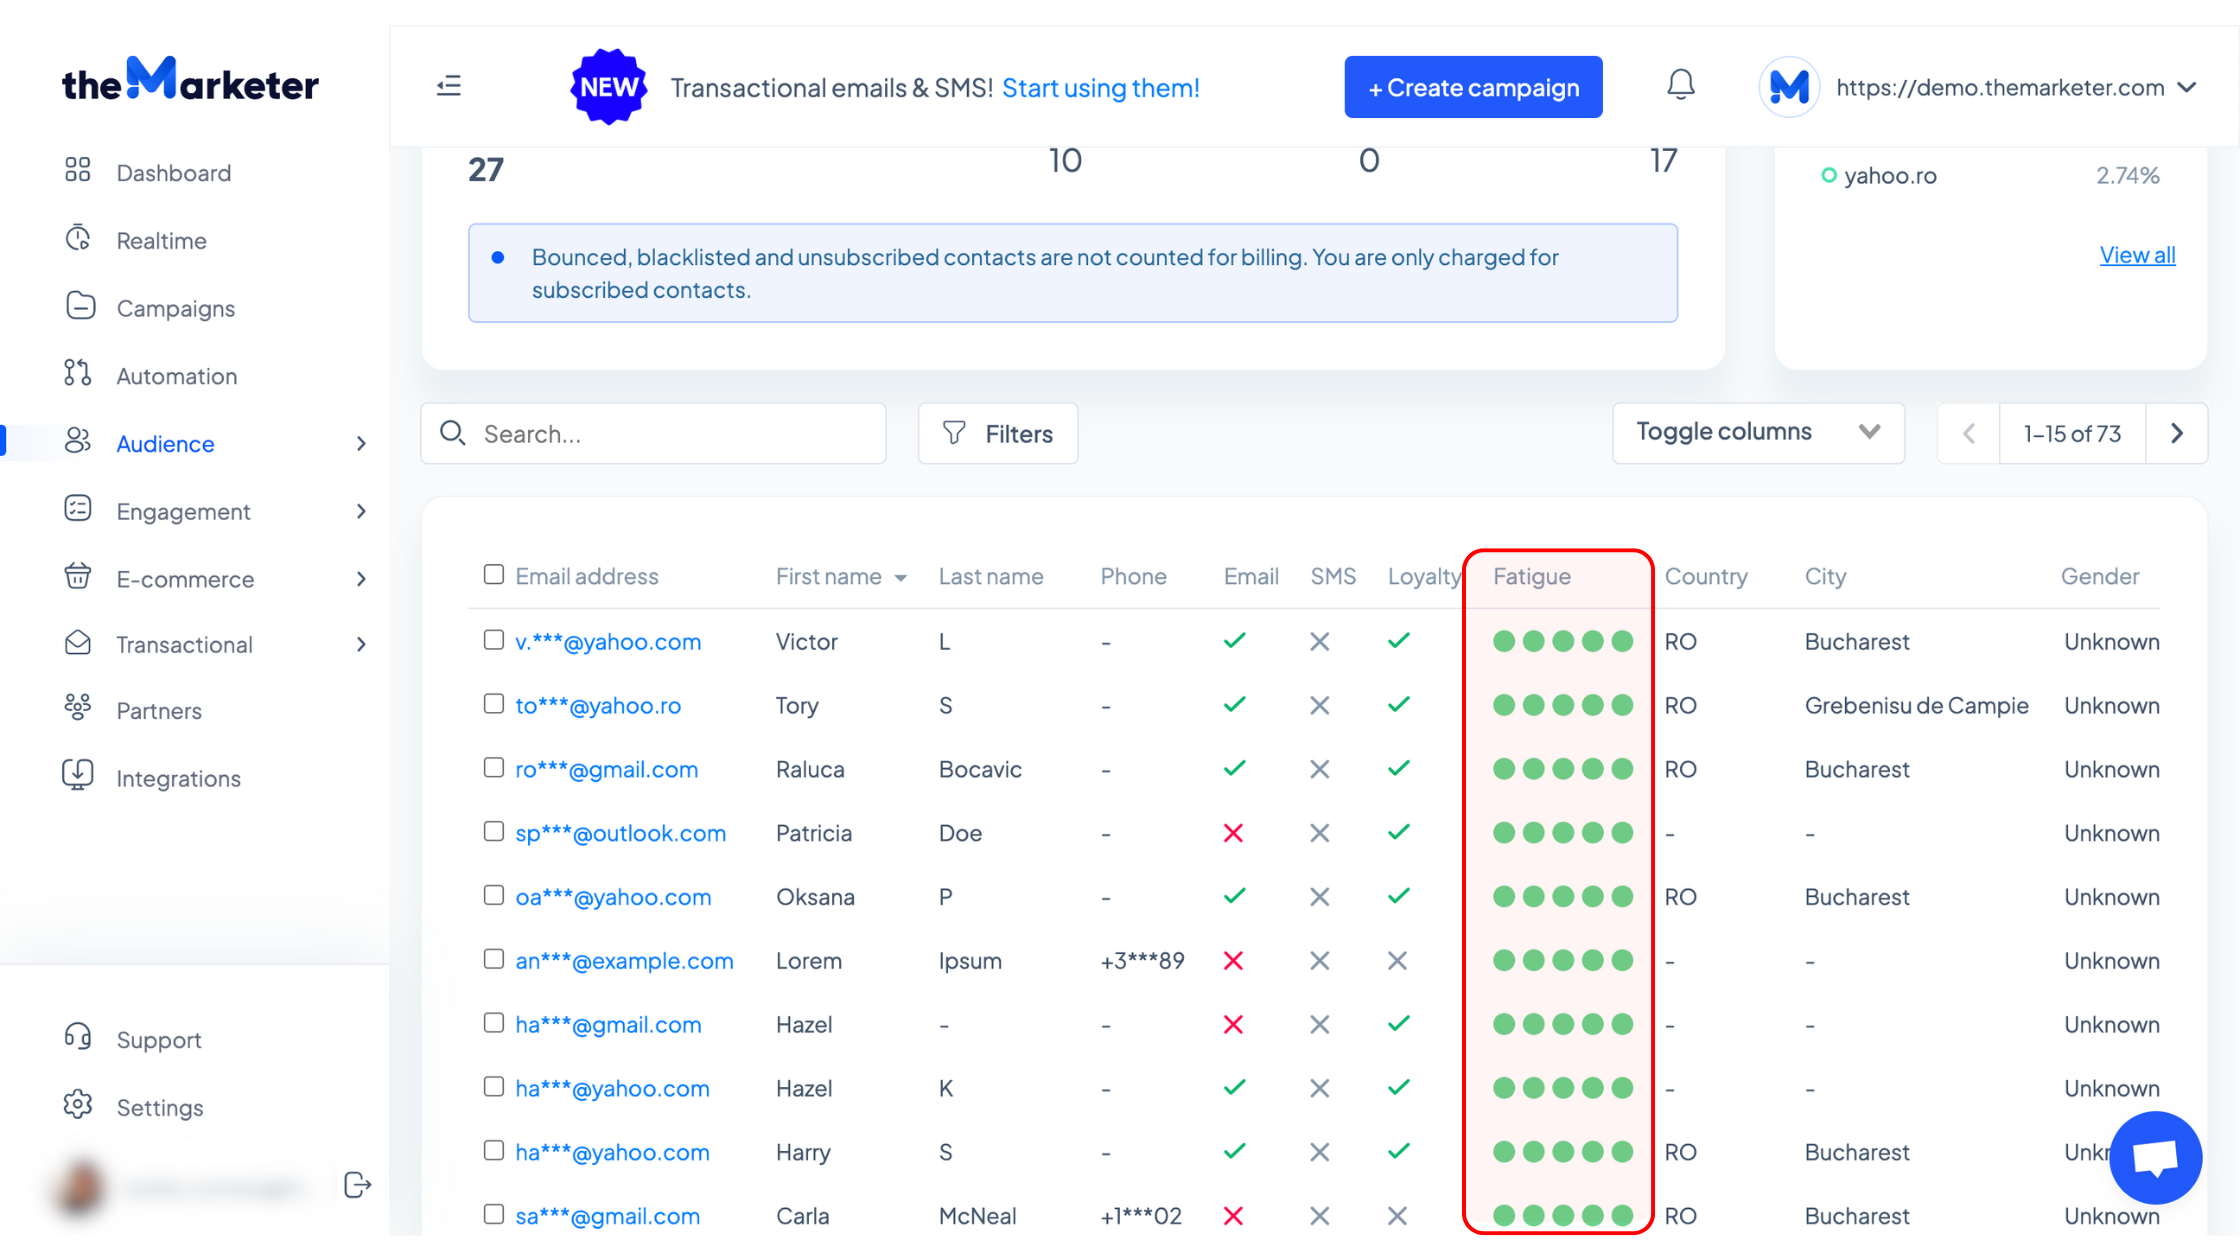
Task: Click Carla's email red X status
Action: click(x=1233, y=1216)
